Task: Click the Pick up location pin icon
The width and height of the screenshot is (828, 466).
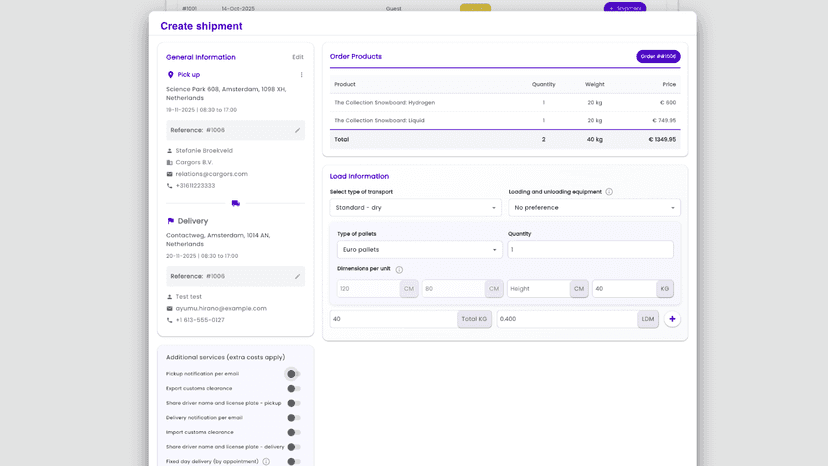Action: coord(170,75)
